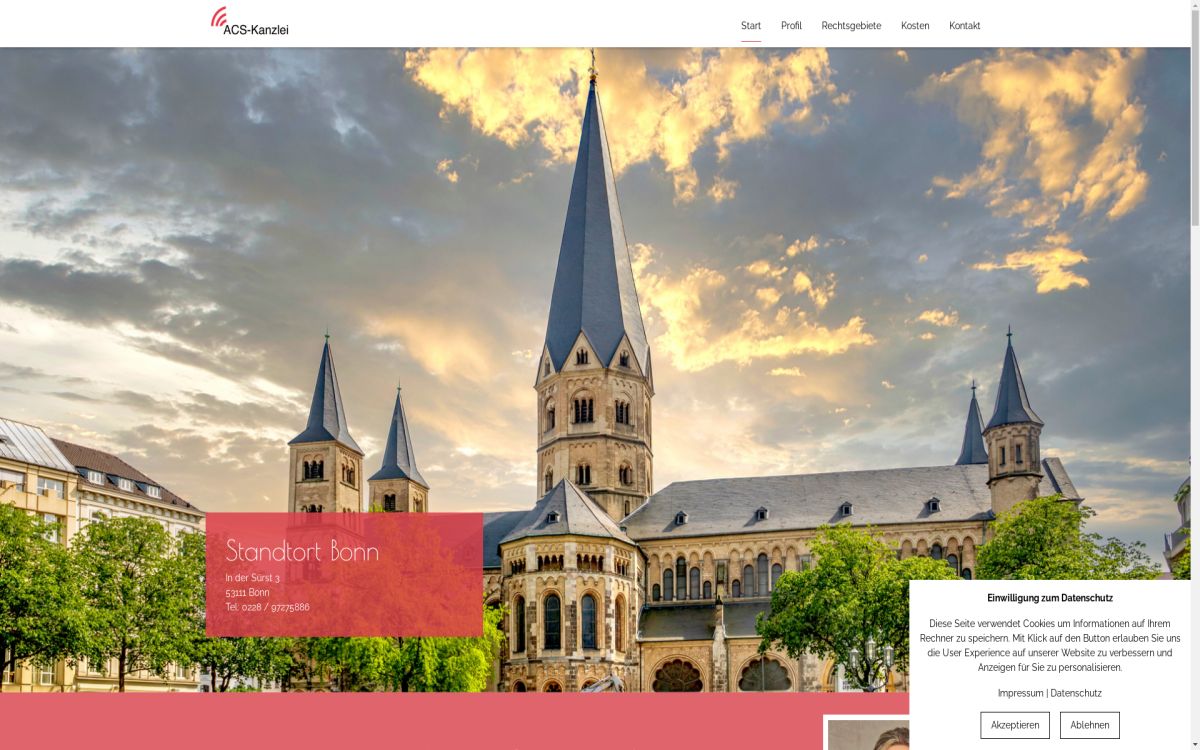1200x750 pixels.
Task: Accept cookies via Akzeptieren button
Action: click(1015, 725)
